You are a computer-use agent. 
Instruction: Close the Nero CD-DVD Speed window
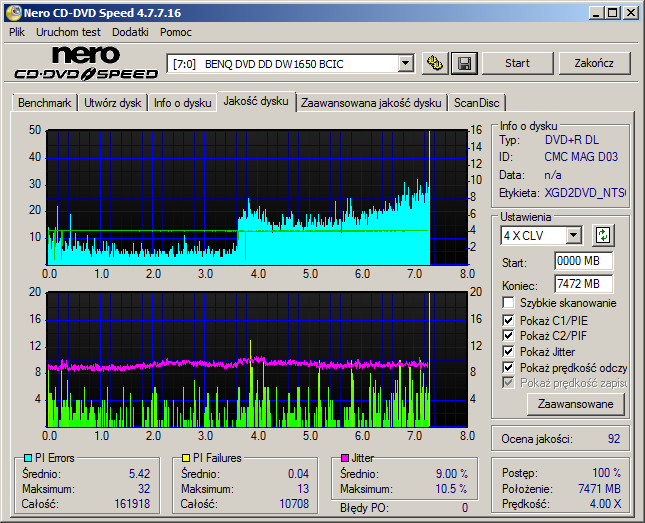631,13
